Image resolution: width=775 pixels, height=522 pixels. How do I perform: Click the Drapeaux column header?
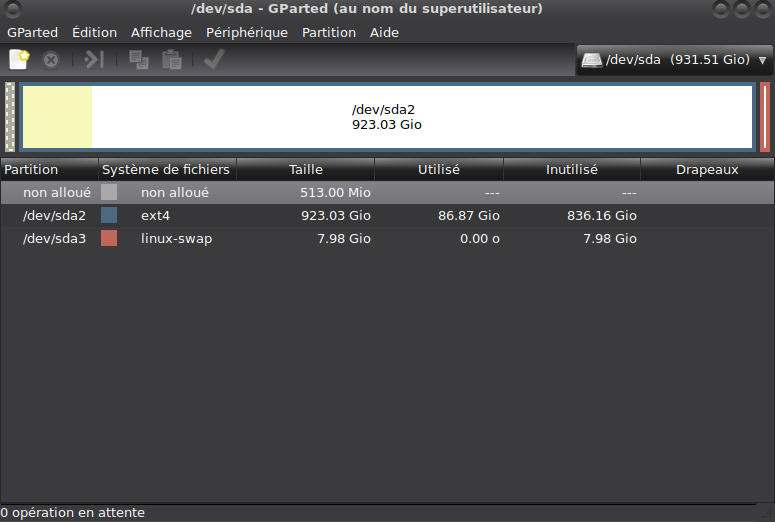[707, 170]
